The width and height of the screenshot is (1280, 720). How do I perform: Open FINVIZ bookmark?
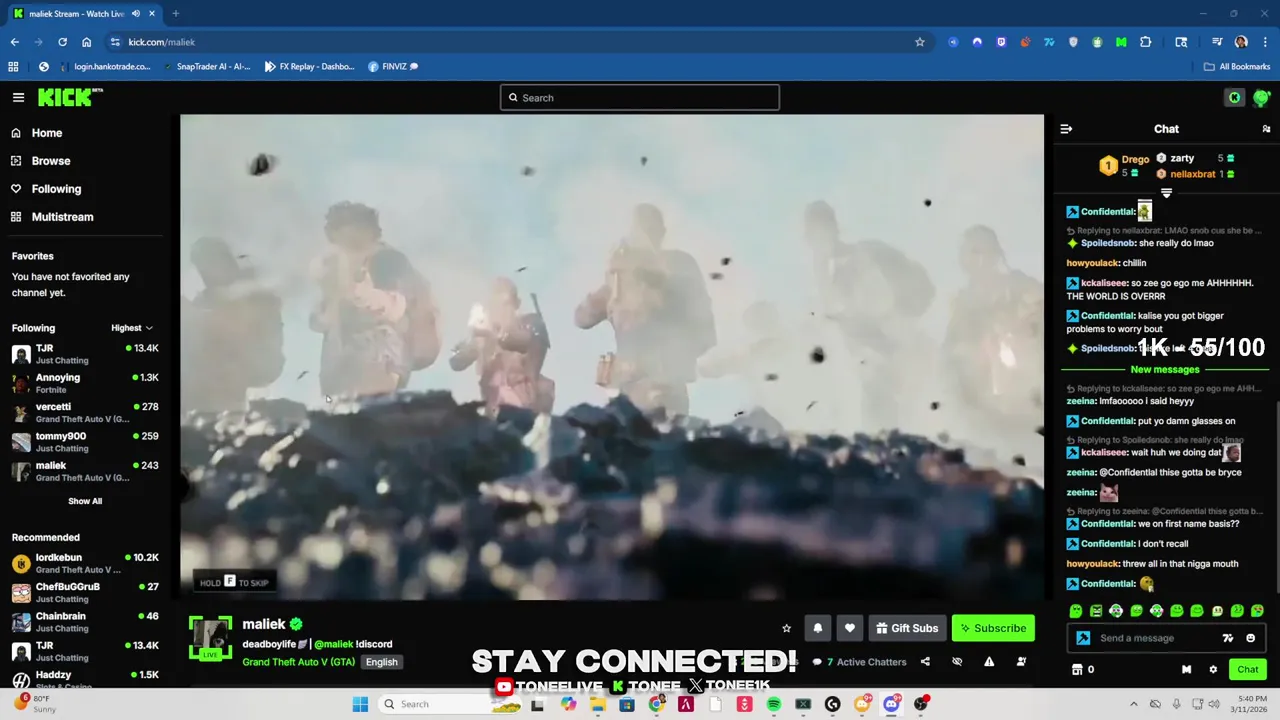click(x=393, y=67)
